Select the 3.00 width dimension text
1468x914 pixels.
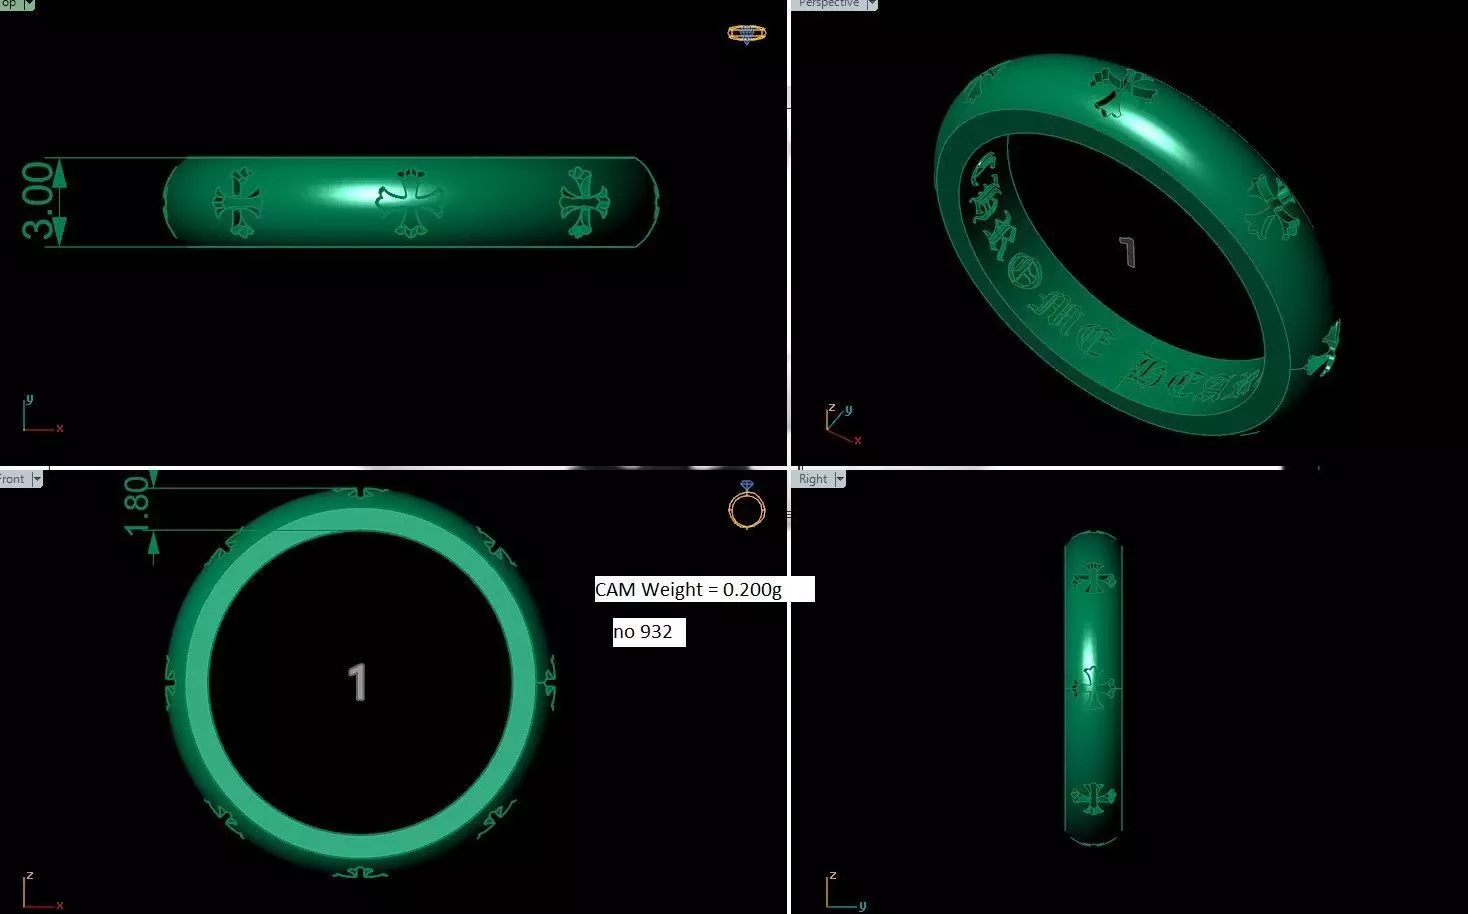pos(39,201)
